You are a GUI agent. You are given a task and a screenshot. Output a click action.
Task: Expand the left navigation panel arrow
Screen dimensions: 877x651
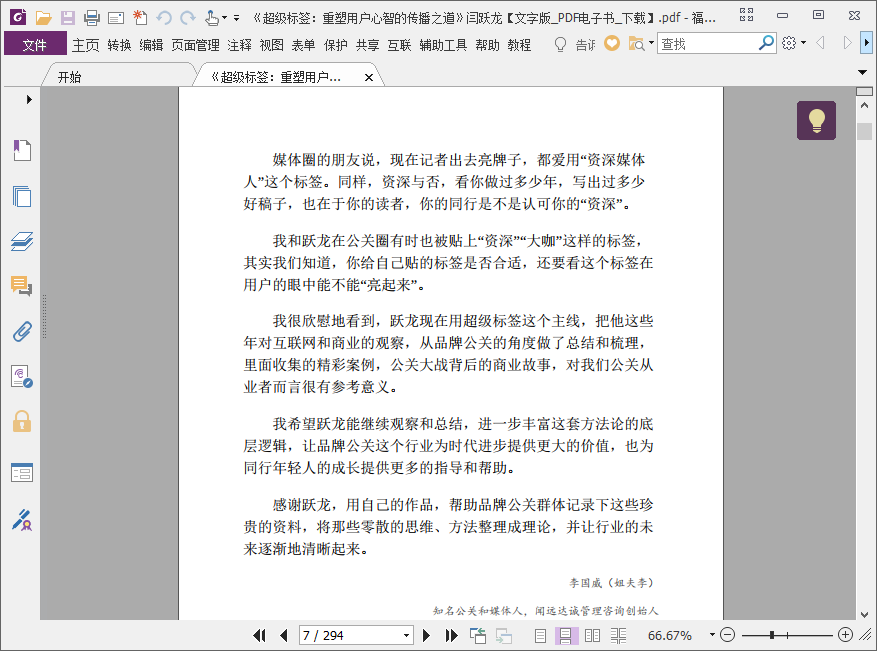29,100
